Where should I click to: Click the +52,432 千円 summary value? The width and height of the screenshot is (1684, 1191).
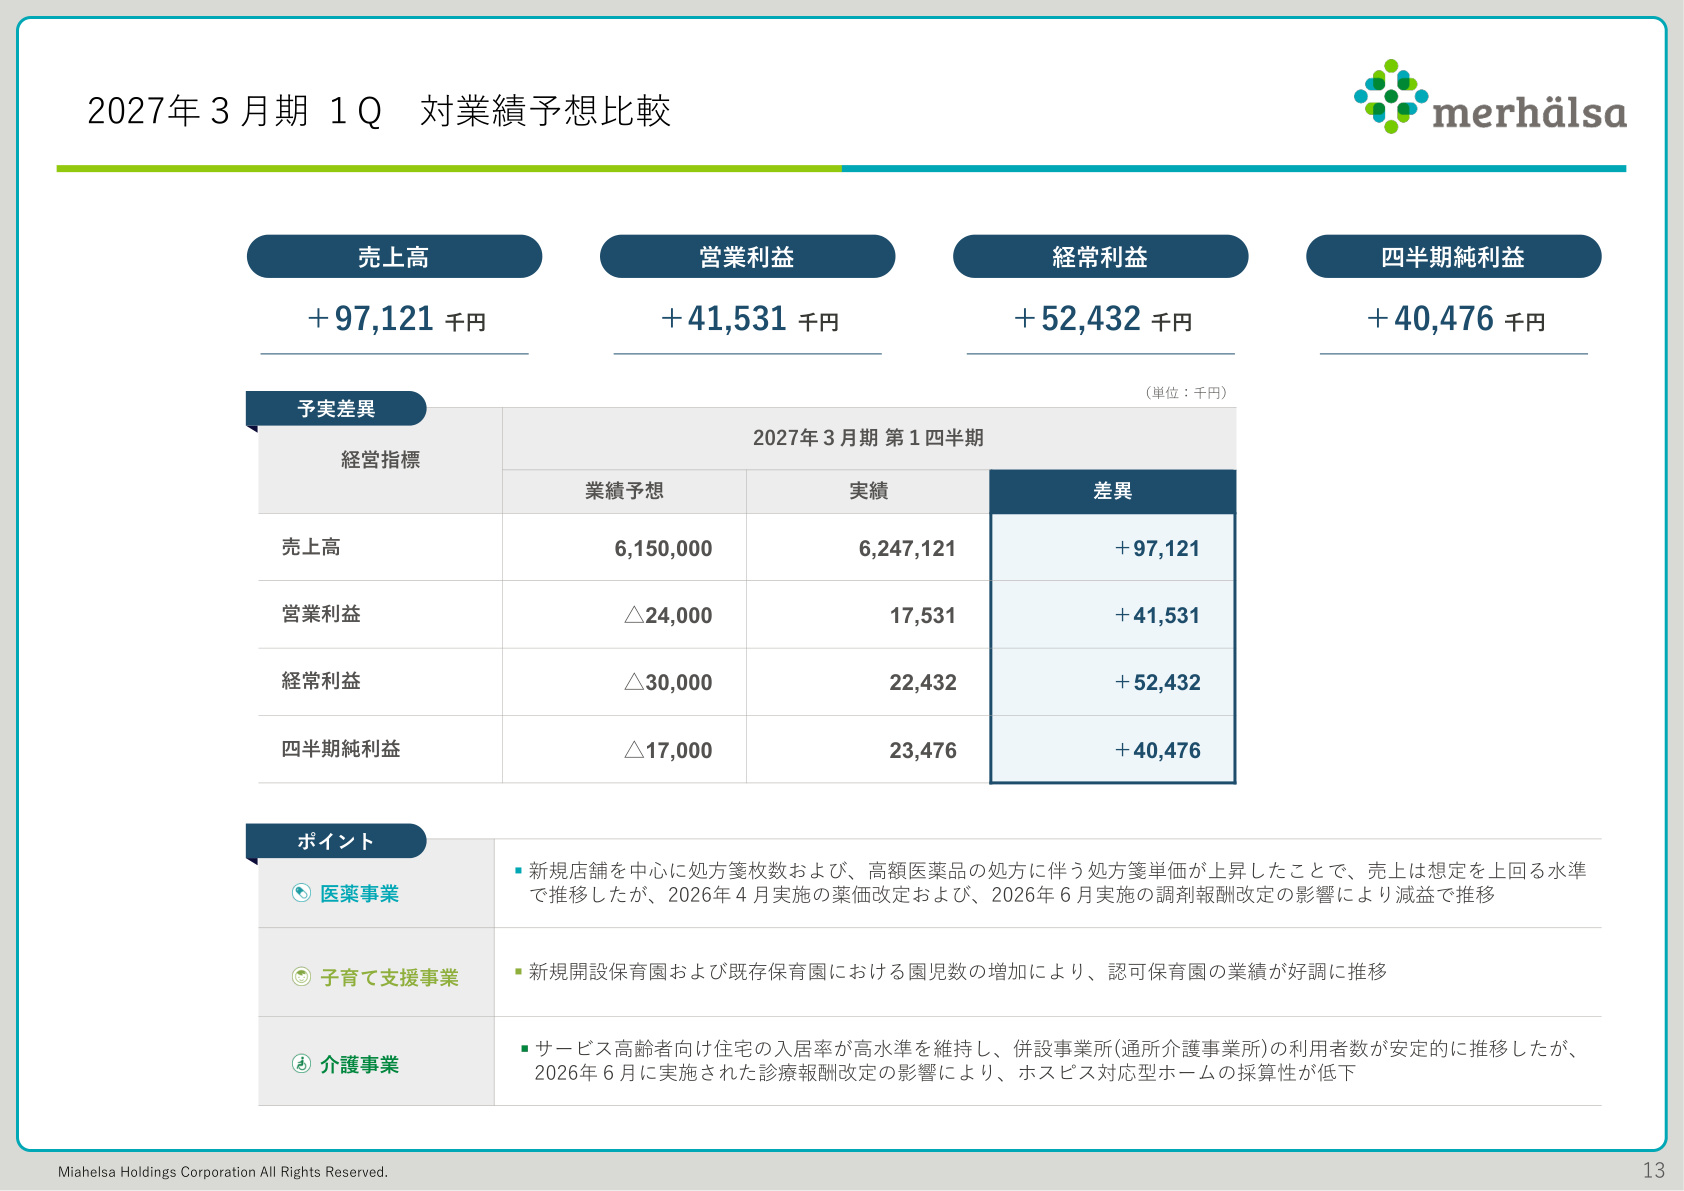click(x=1103, y=319)
